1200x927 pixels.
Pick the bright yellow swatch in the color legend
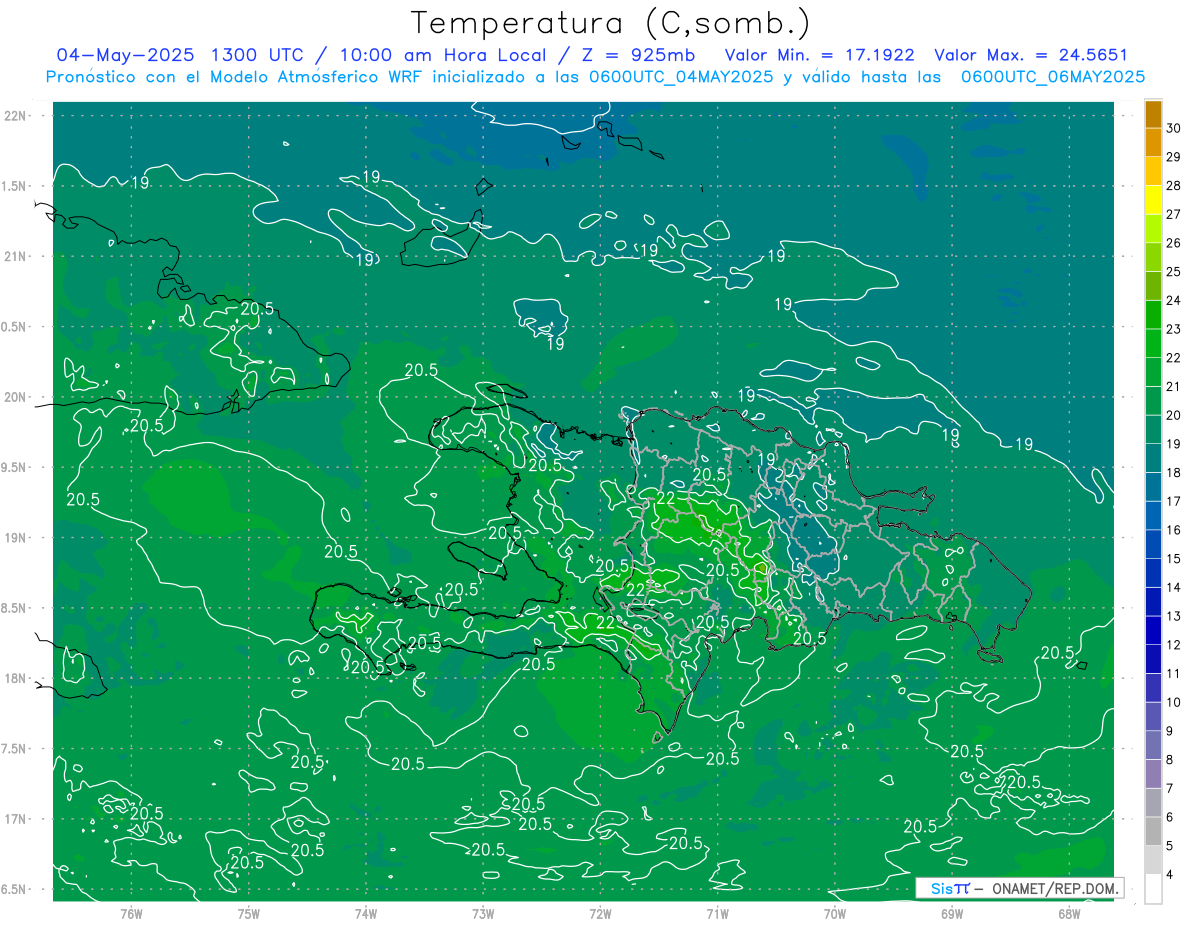pyautogui.click(x=1154, y=200)
